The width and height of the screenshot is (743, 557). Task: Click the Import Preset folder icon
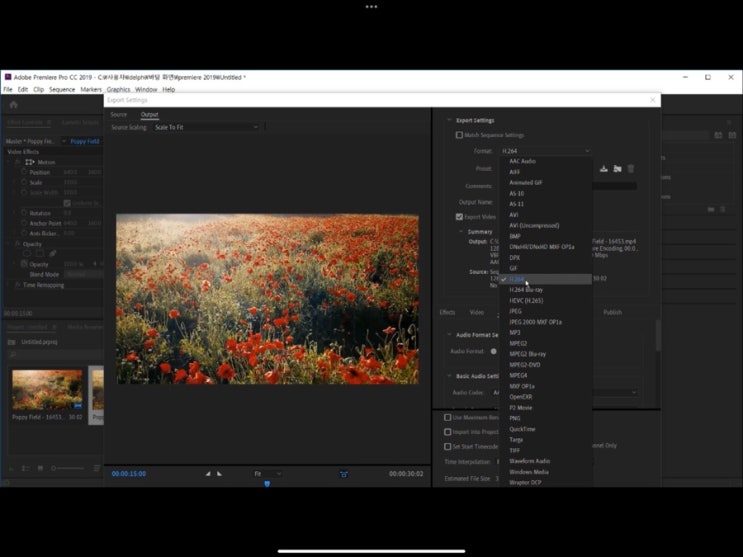[618, 169]
